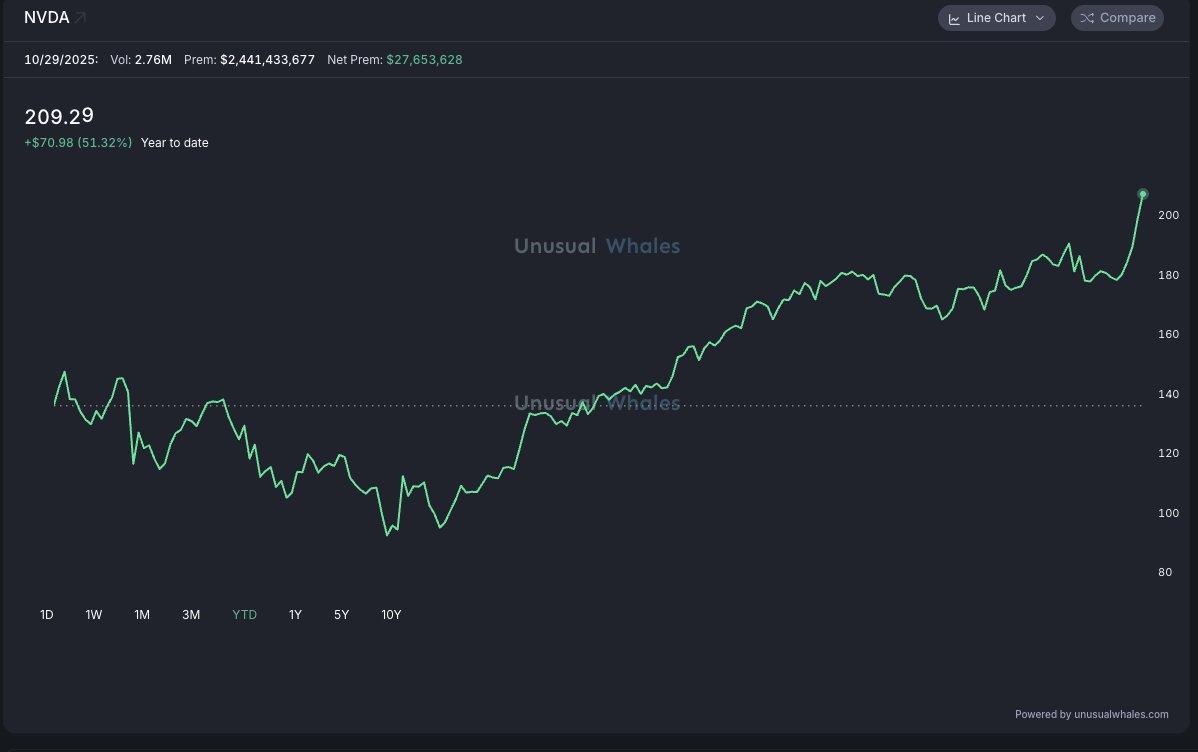Enable the 1M range toggle
The height and width of the screenshot is (752, 1198).
pos(141,614)
